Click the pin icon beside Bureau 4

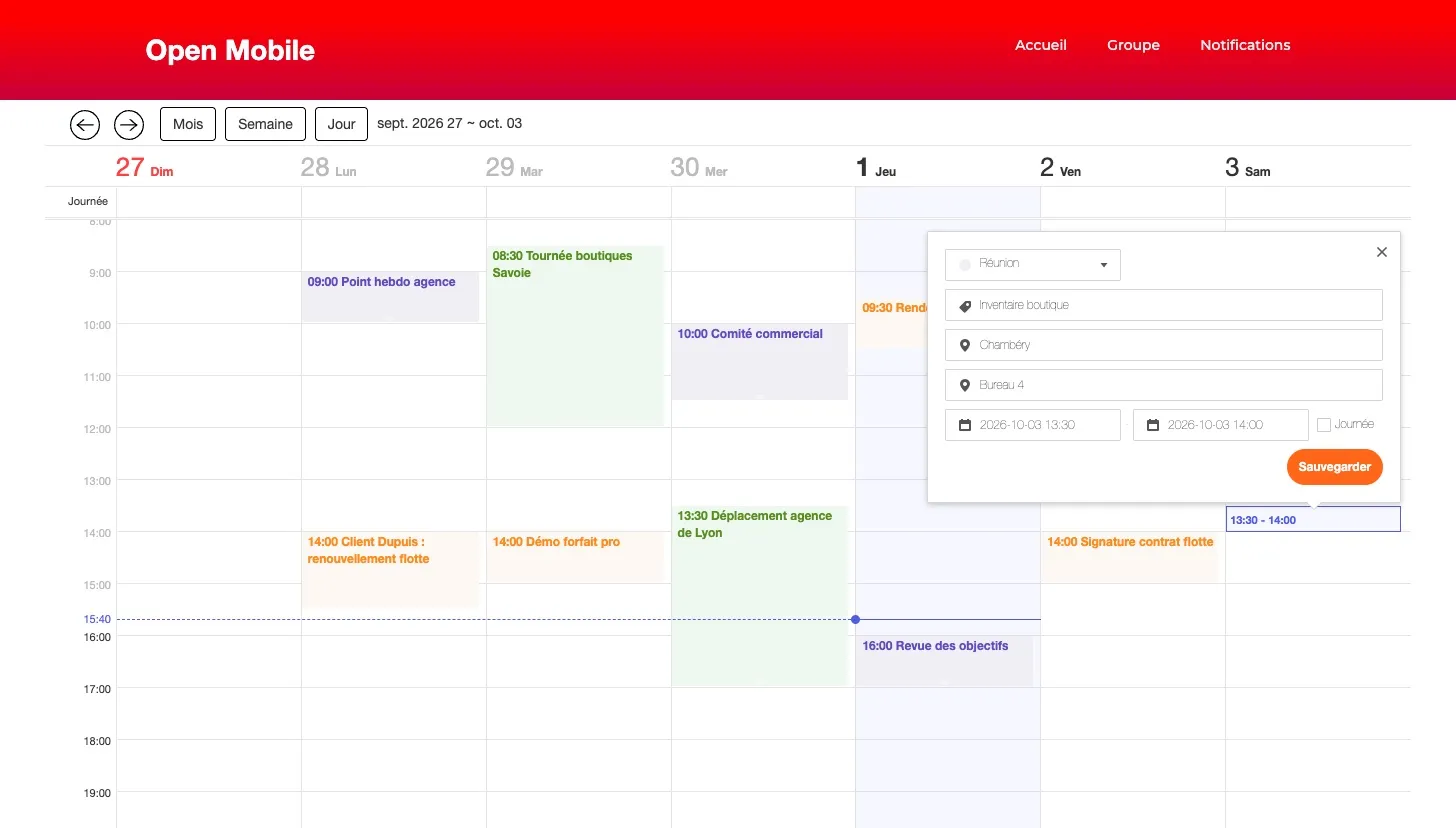tap(965, 385)
